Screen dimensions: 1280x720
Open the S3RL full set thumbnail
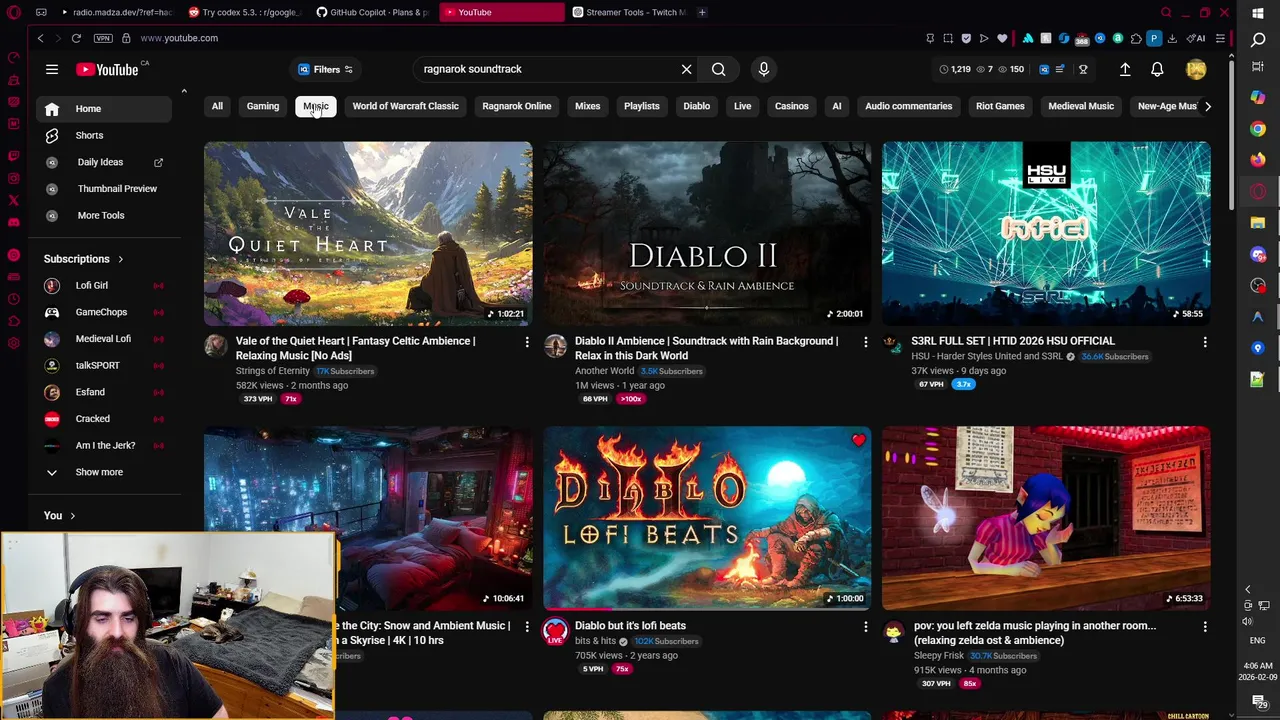pos(1046,233)
